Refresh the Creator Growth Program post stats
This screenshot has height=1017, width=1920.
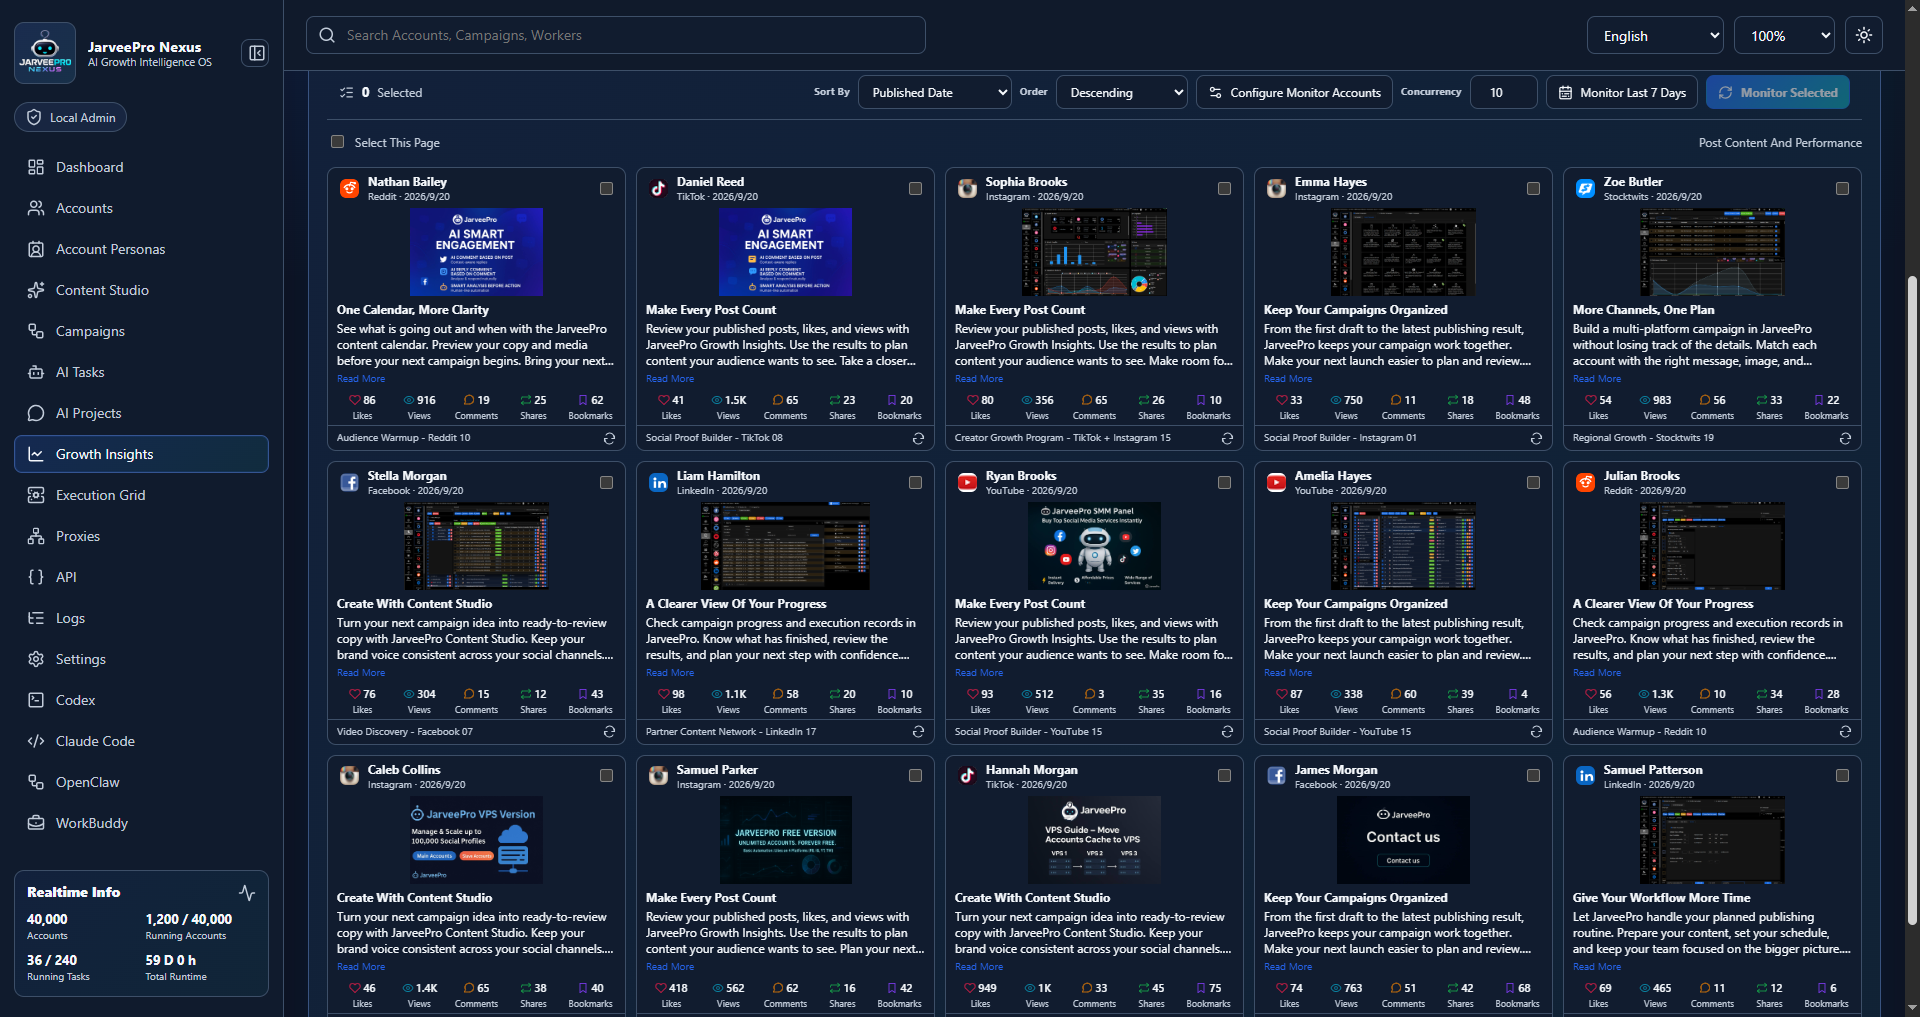[1227, 438]
